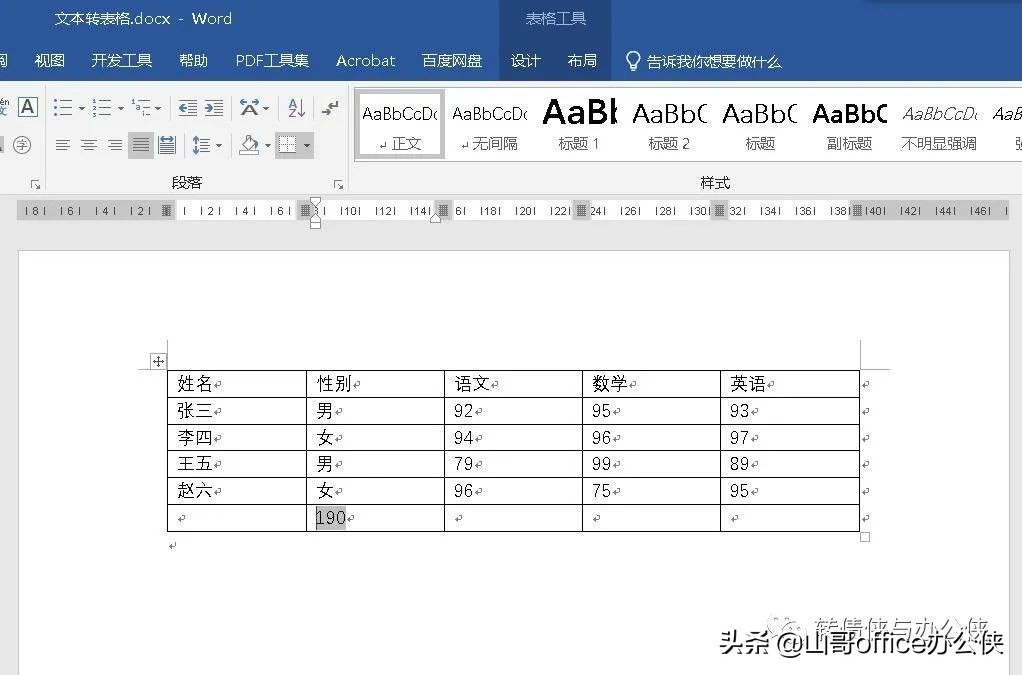Toggle center paragraph alignment
This screenshot has width=1022, height=675.
[89, 143]
